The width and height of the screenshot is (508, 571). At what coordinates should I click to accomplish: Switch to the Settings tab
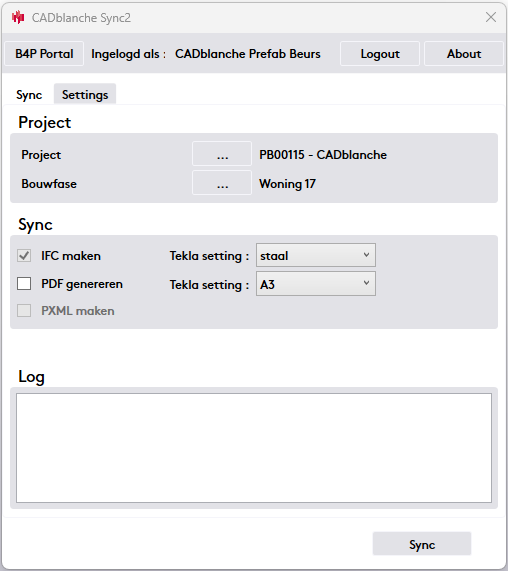coord(85,95)
